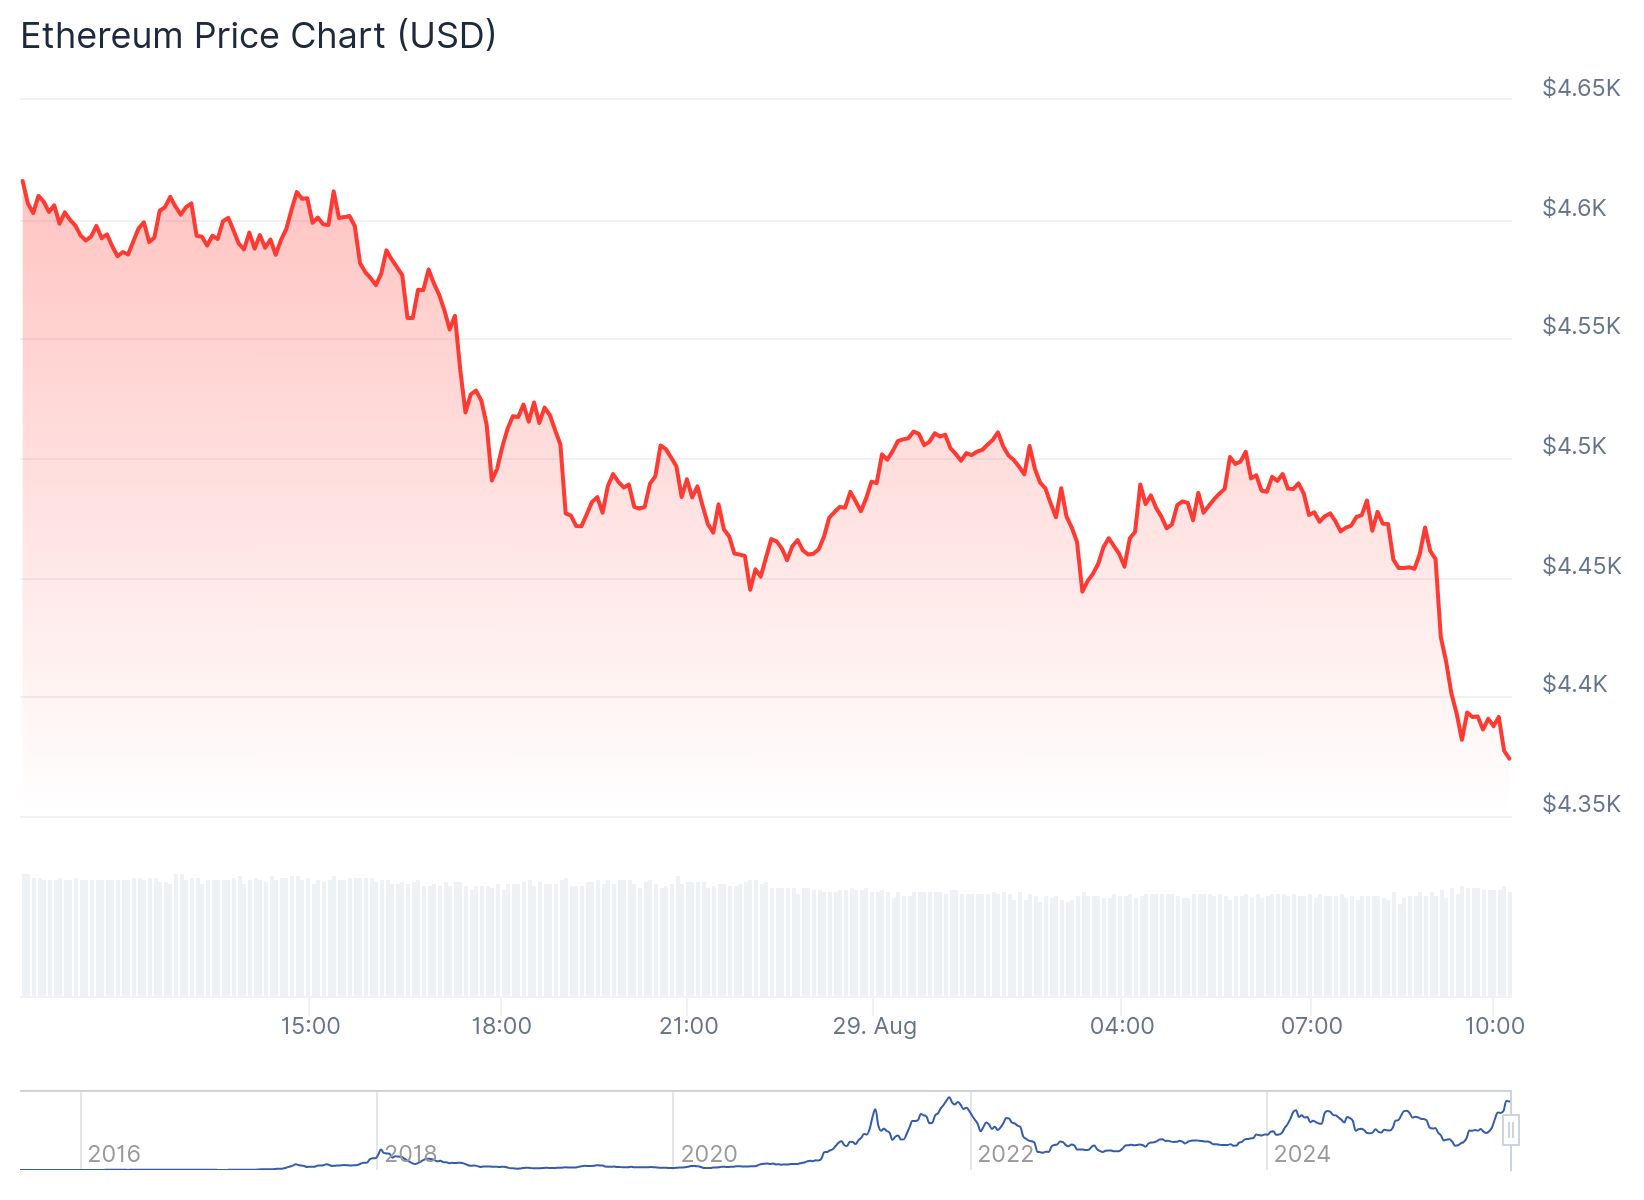This screenshot has width=1644, height=1200.
Task: Click the $4.5K price axis label
Action: 1575,446
